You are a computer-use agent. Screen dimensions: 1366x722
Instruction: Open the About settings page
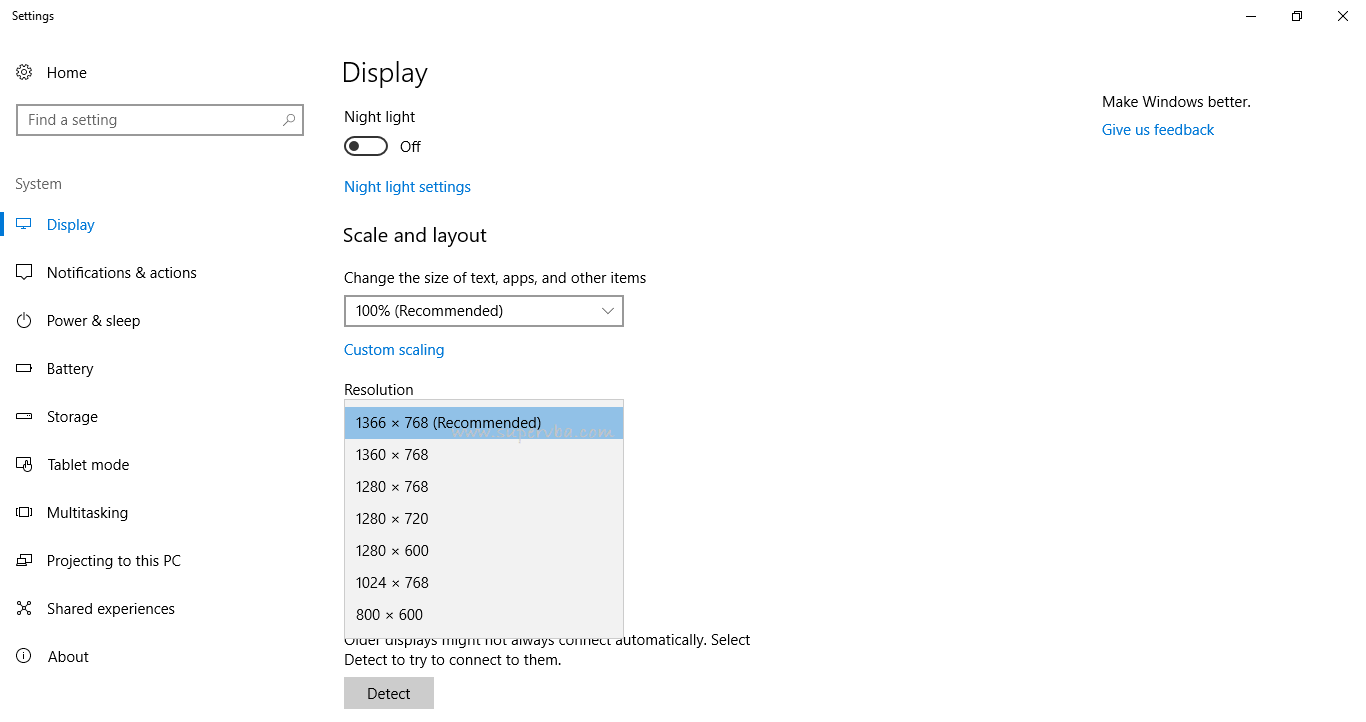point(68,657)
